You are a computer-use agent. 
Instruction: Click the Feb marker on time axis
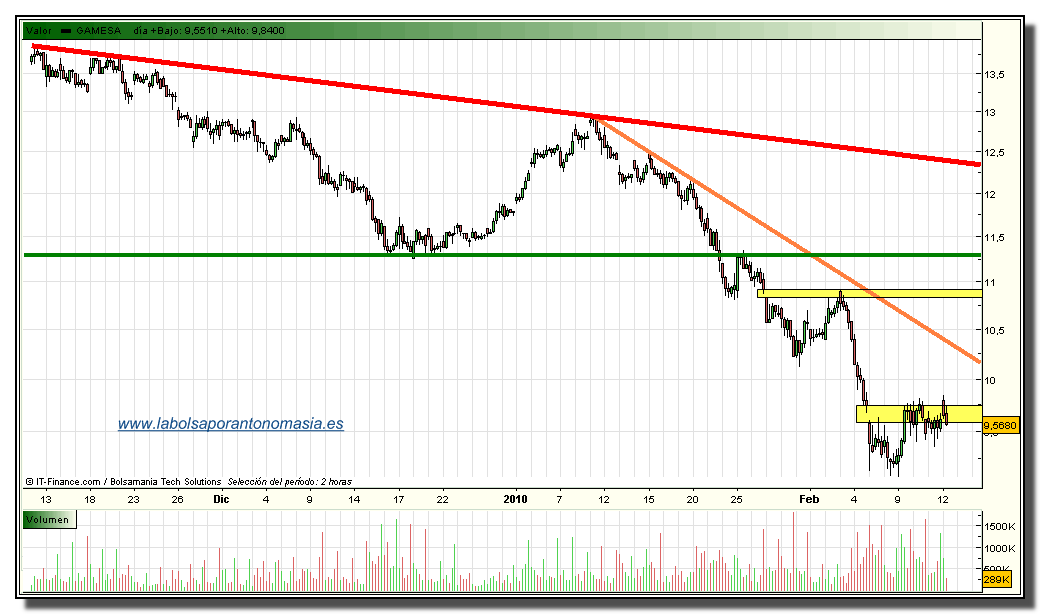(x=809, y=498)
